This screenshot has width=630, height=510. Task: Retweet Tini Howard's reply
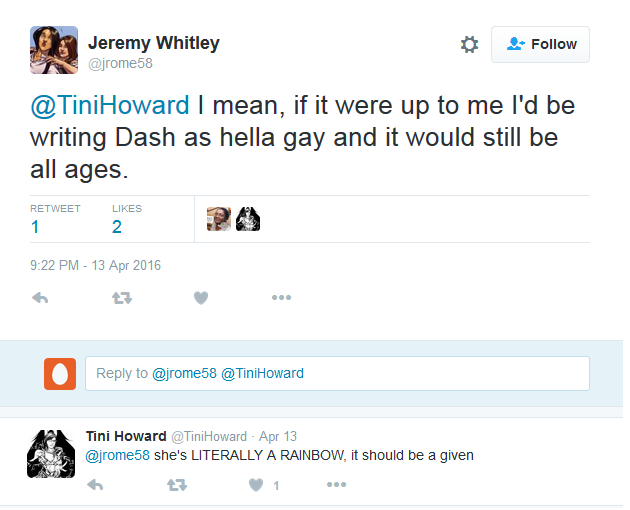[x=177, y=485]
